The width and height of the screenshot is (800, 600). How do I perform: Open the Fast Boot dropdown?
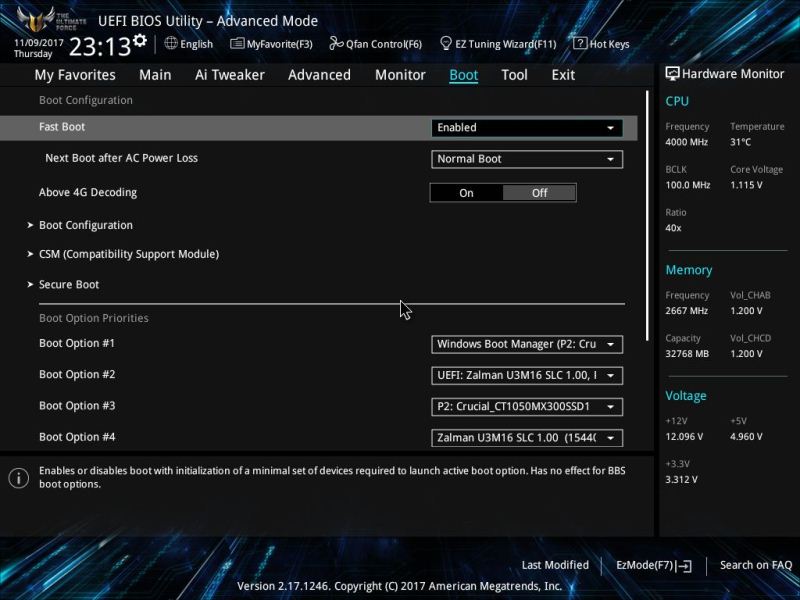pyautogui.click(x=527, y=128)
